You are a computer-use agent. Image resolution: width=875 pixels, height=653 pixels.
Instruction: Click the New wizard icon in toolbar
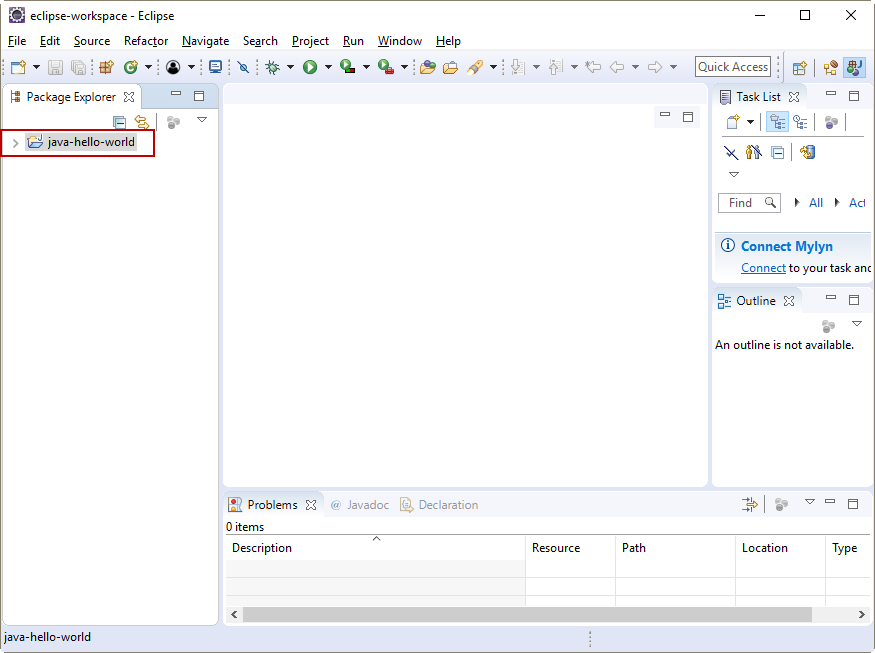18,68
